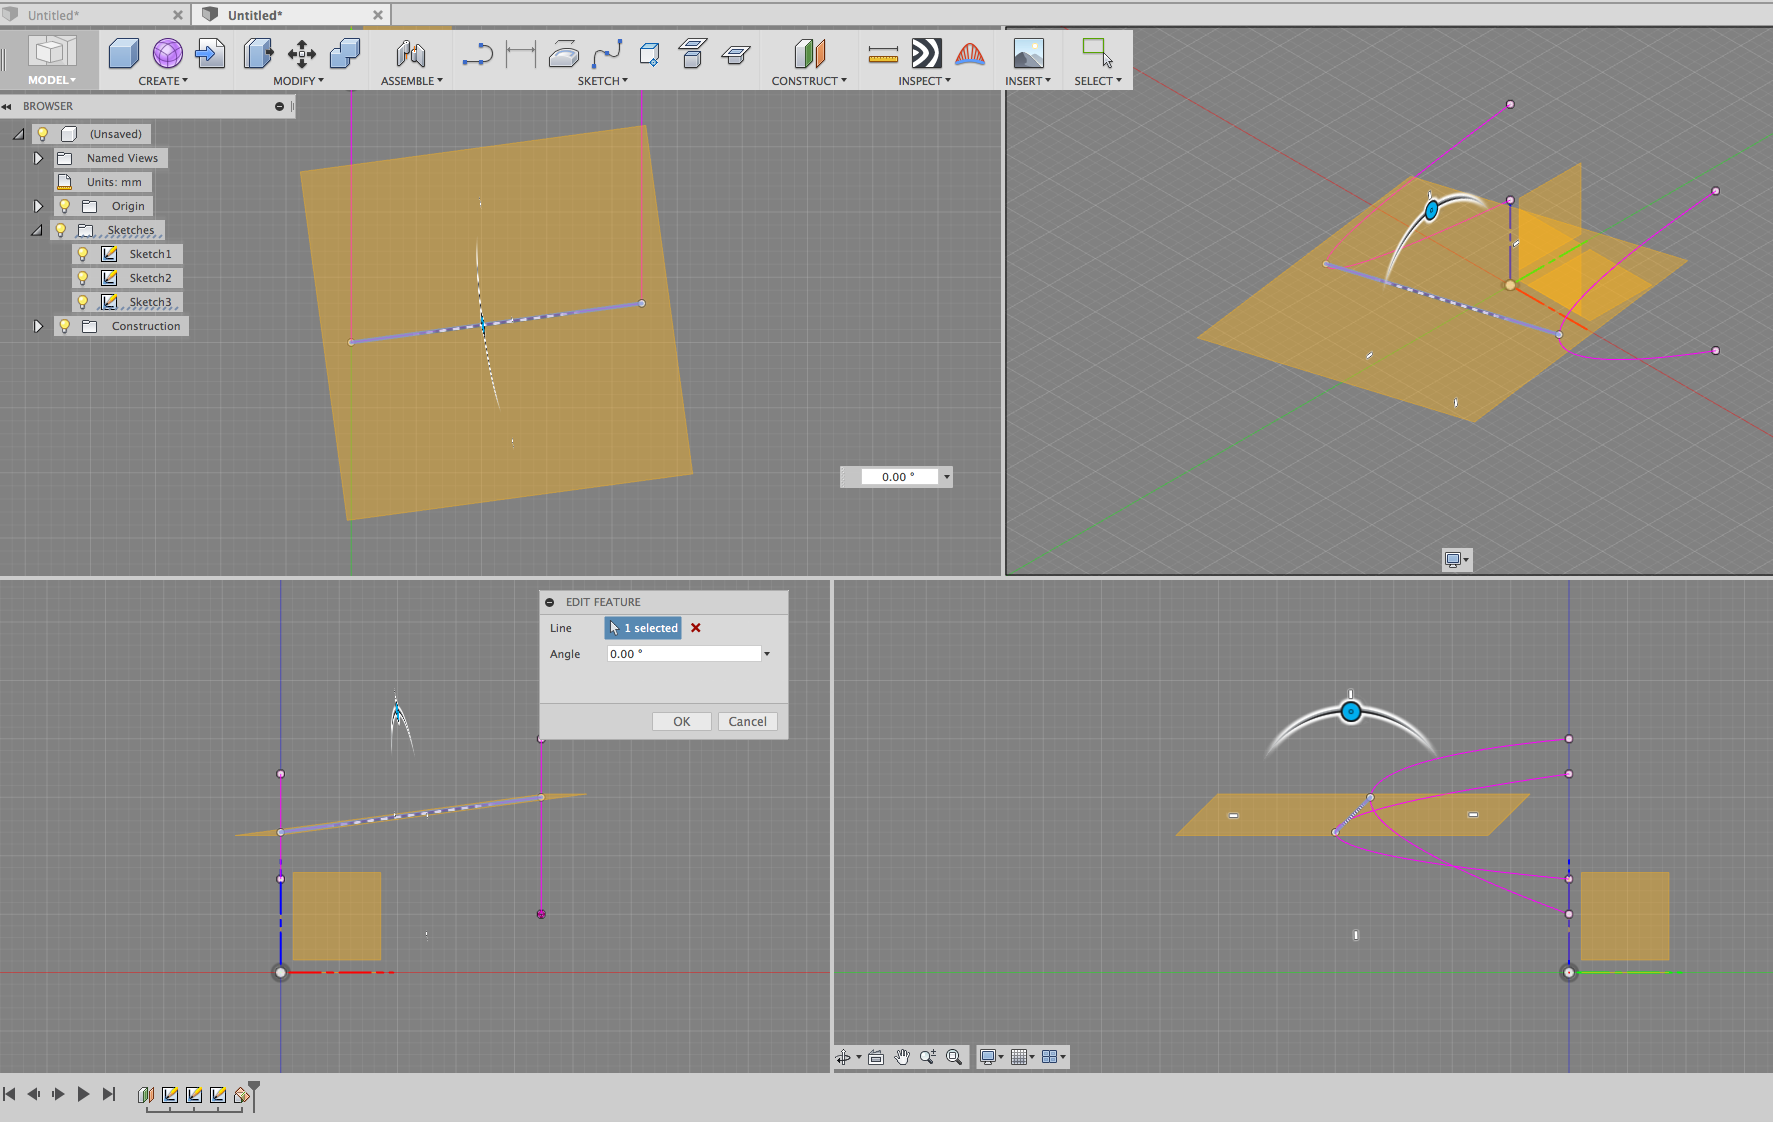Click the Move/Copy arrows icon

301,54
